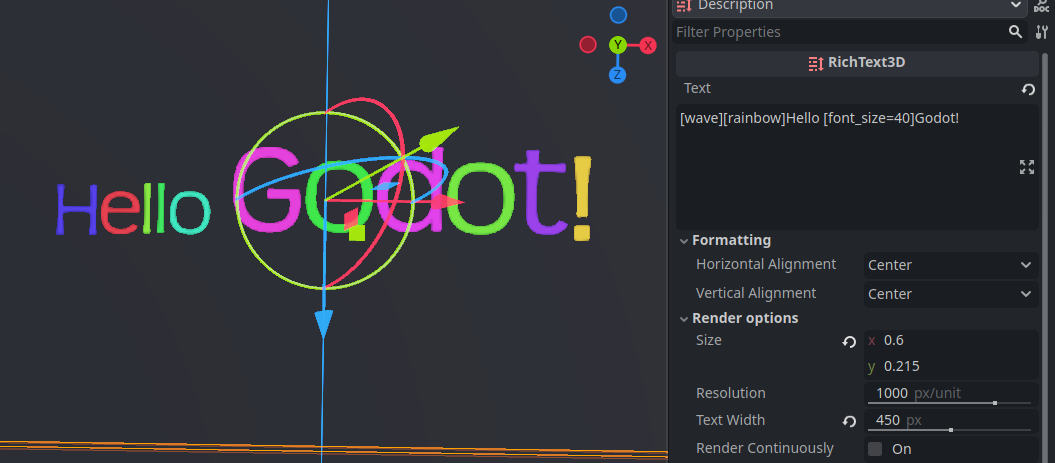Click the Text Width value 450
The image size is (1055, 463).
click(887, 420)
